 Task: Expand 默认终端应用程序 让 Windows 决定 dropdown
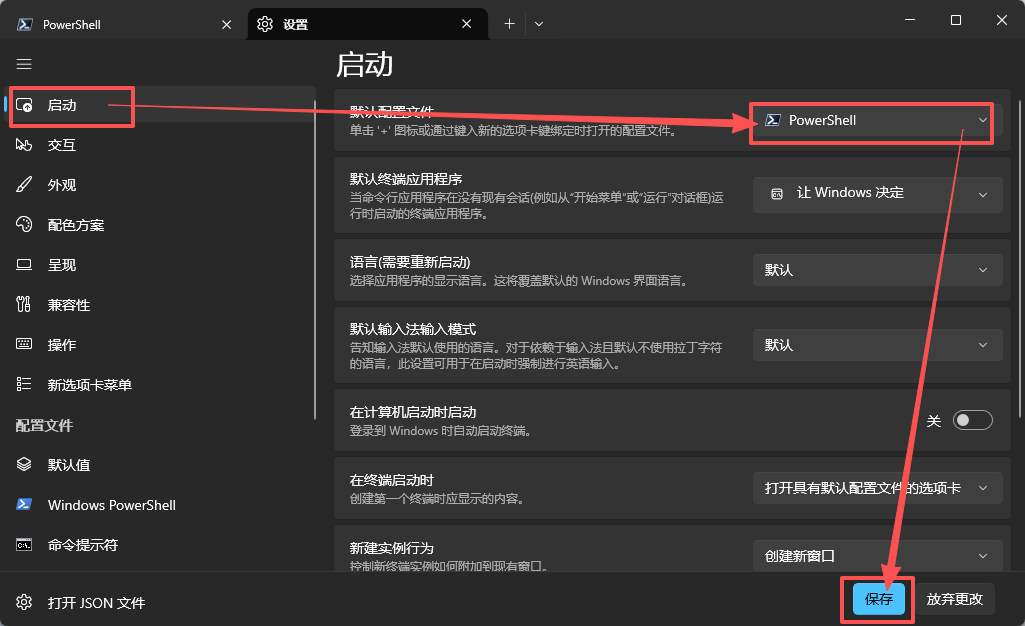[877, 194]
